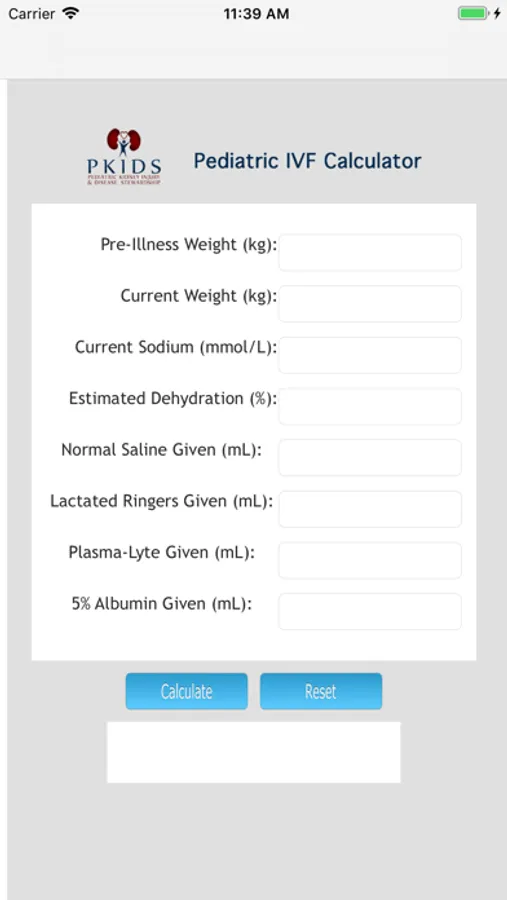507x900 pixels.
Task: Tap the Pre-Illness Weight (kg) label
Action: tap(189, 245)
